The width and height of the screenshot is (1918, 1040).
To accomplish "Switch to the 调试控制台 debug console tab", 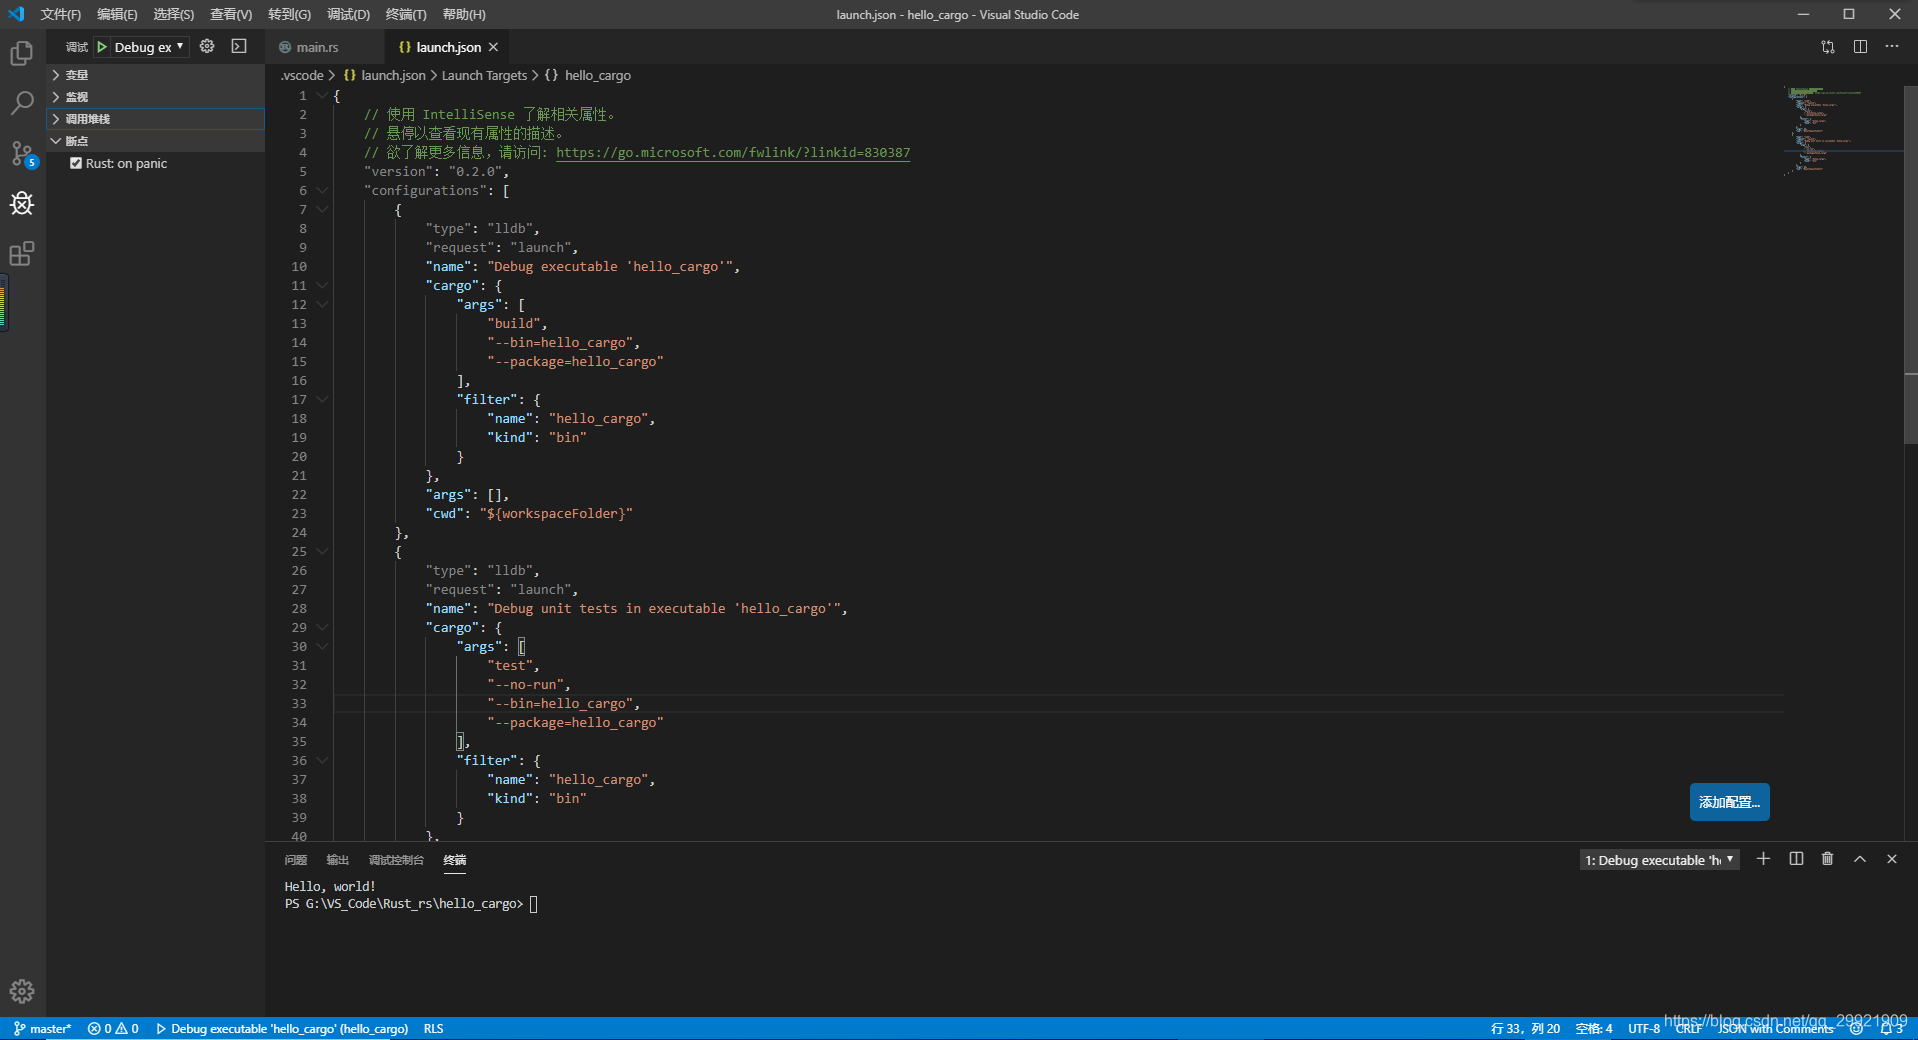I will pyautogui.click(x=396, y=860).
